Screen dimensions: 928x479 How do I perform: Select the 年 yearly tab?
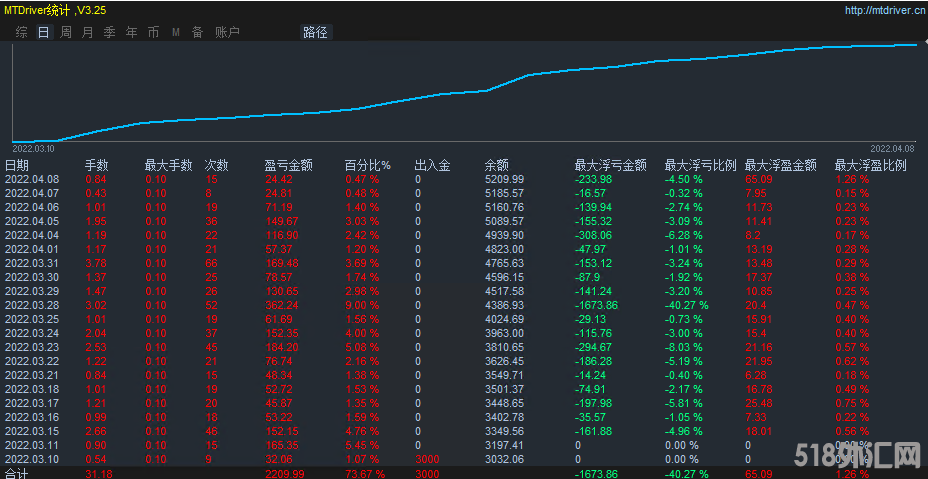pyautogui.click(x=131, y=32)
